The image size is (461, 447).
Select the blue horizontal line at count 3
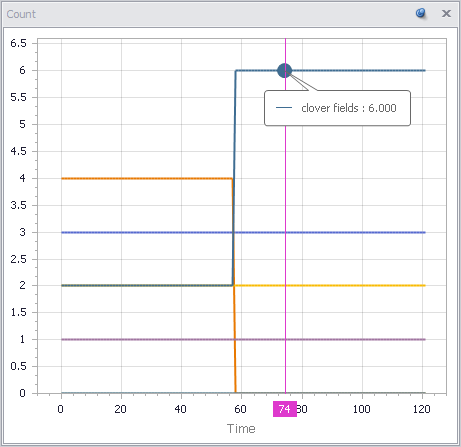point(243,232)
